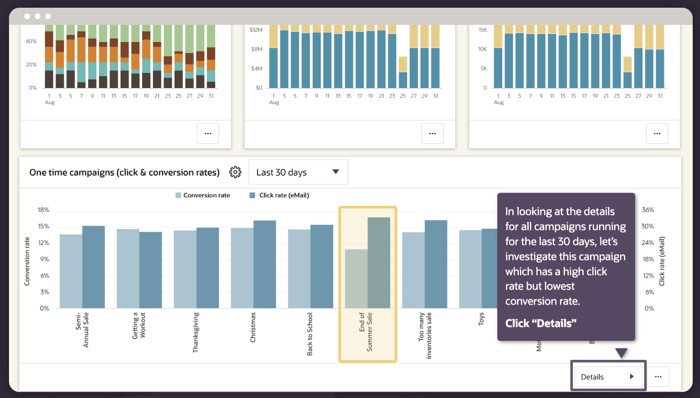Click the Getting a Workout axis label
The width and height of the screenshot is (700, 398).
tap(139, 325)
